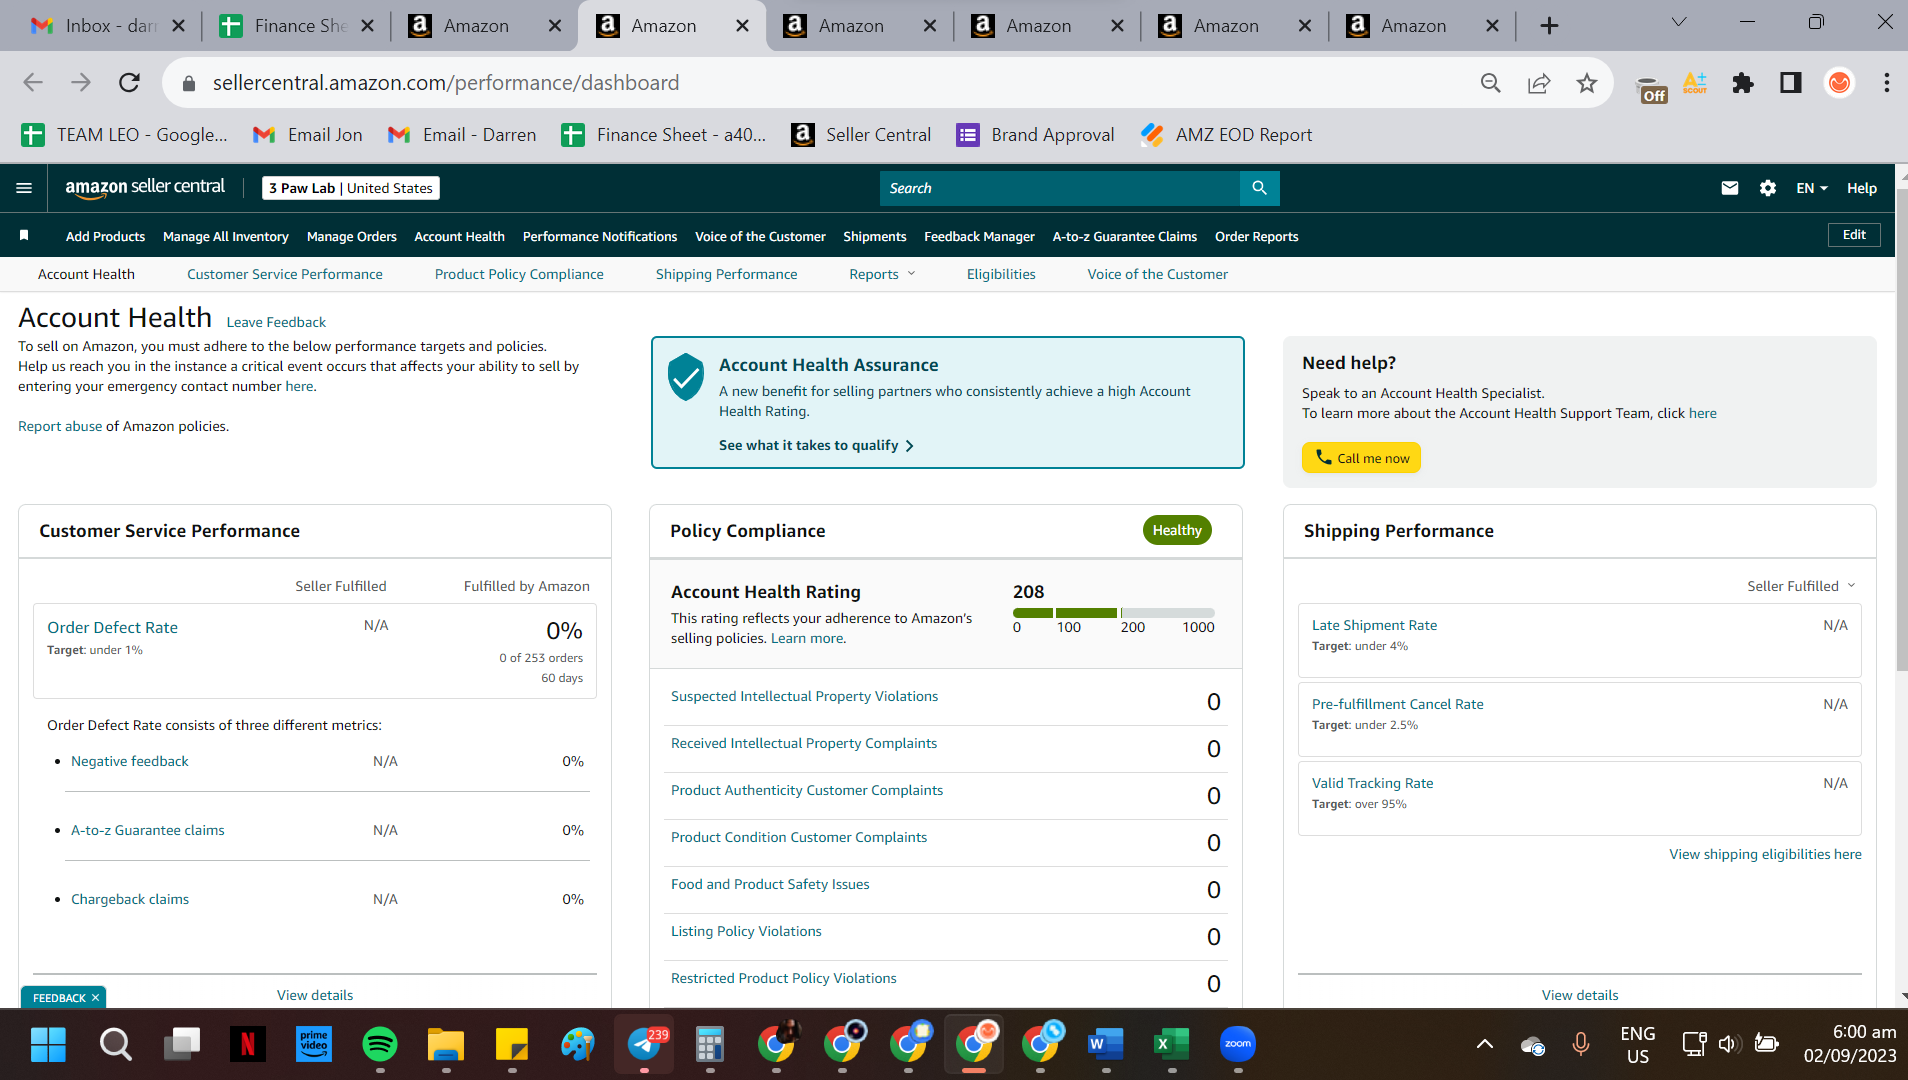Image resolution: width=1908 pixels, height=1080 pixels.
Task: Click the Help link in header
Action: 1861,188
